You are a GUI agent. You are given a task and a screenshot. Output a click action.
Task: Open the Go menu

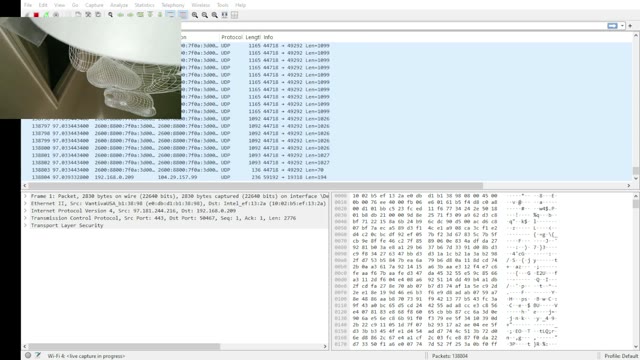pyautogui.click(x=75, y=5)
